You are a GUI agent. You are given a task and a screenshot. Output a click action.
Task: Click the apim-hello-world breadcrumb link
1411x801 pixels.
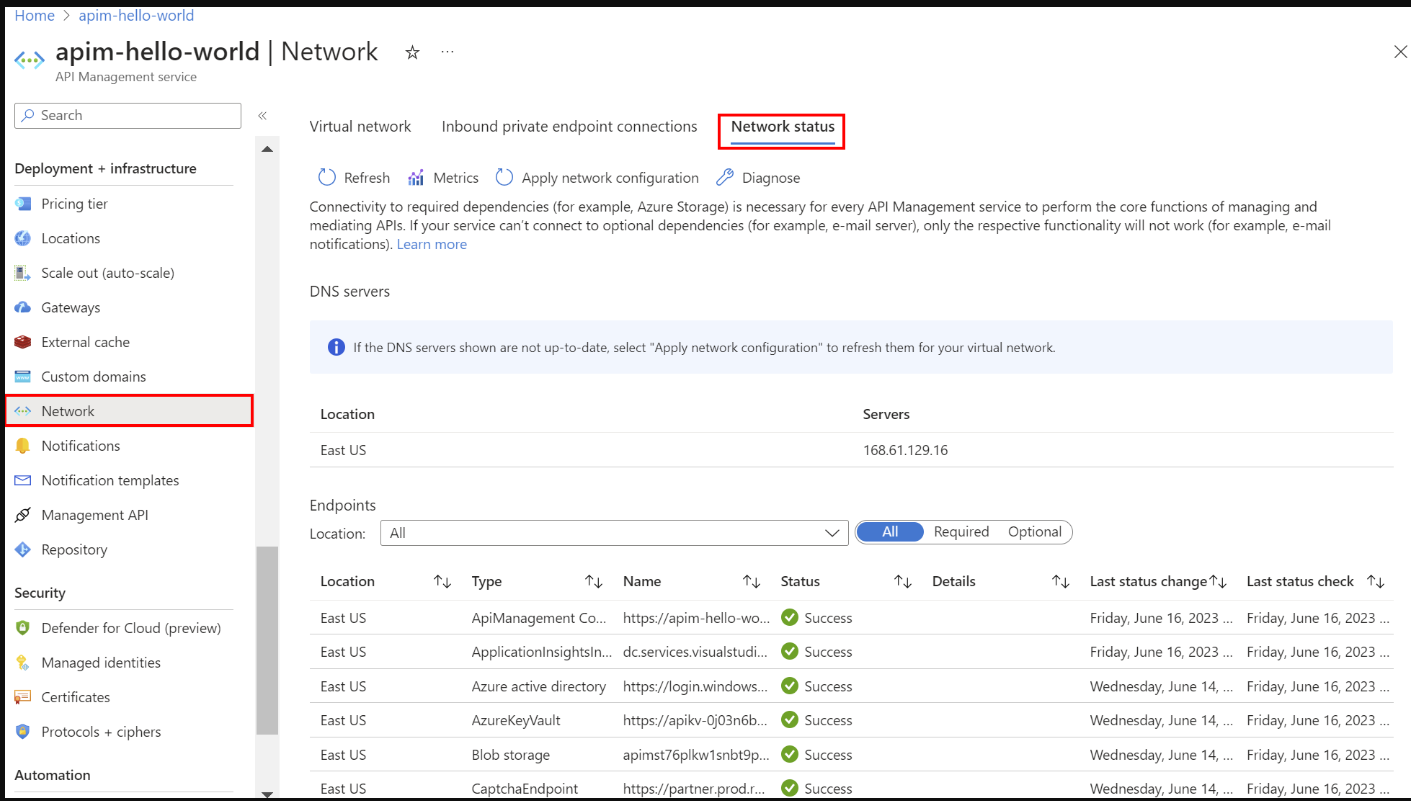(x=137, y=16)
